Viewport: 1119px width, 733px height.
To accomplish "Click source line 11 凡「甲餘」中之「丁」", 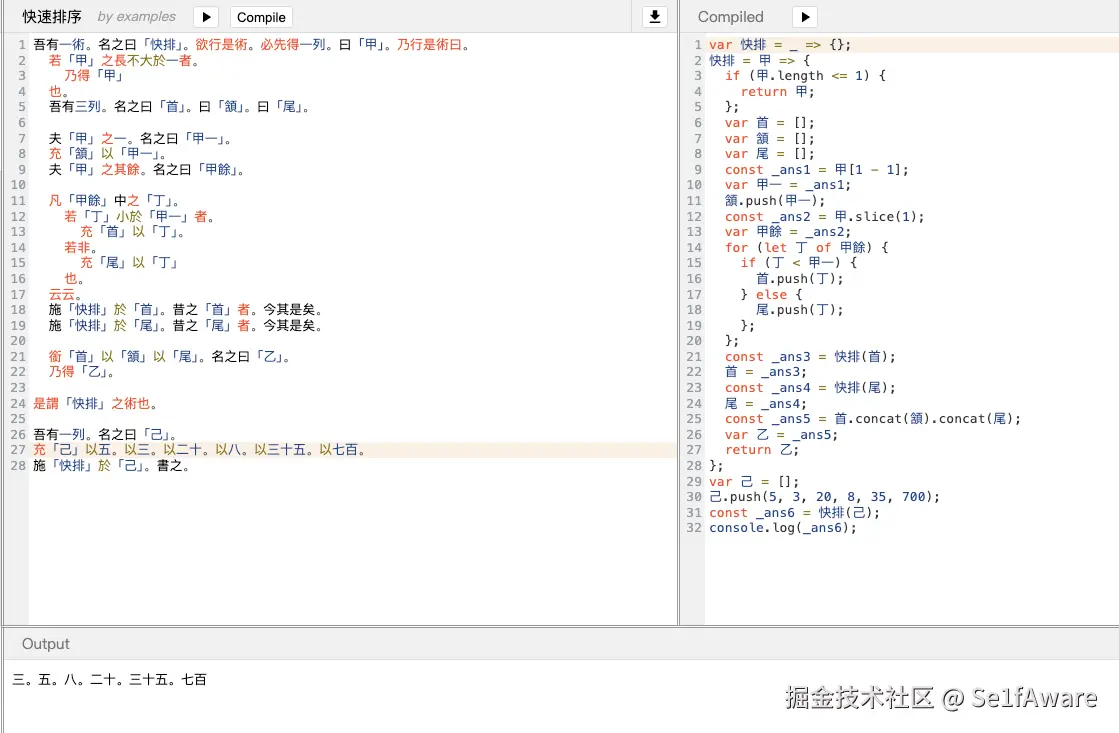I will 115,201.
